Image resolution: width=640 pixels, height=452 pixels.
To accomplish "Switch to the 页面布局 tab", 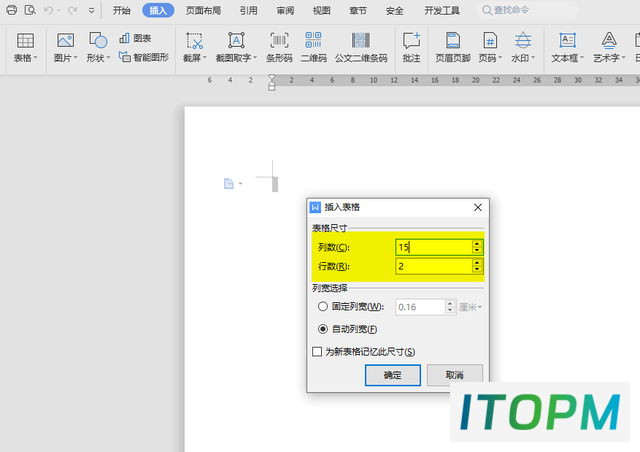I will (x=203, y=11).
